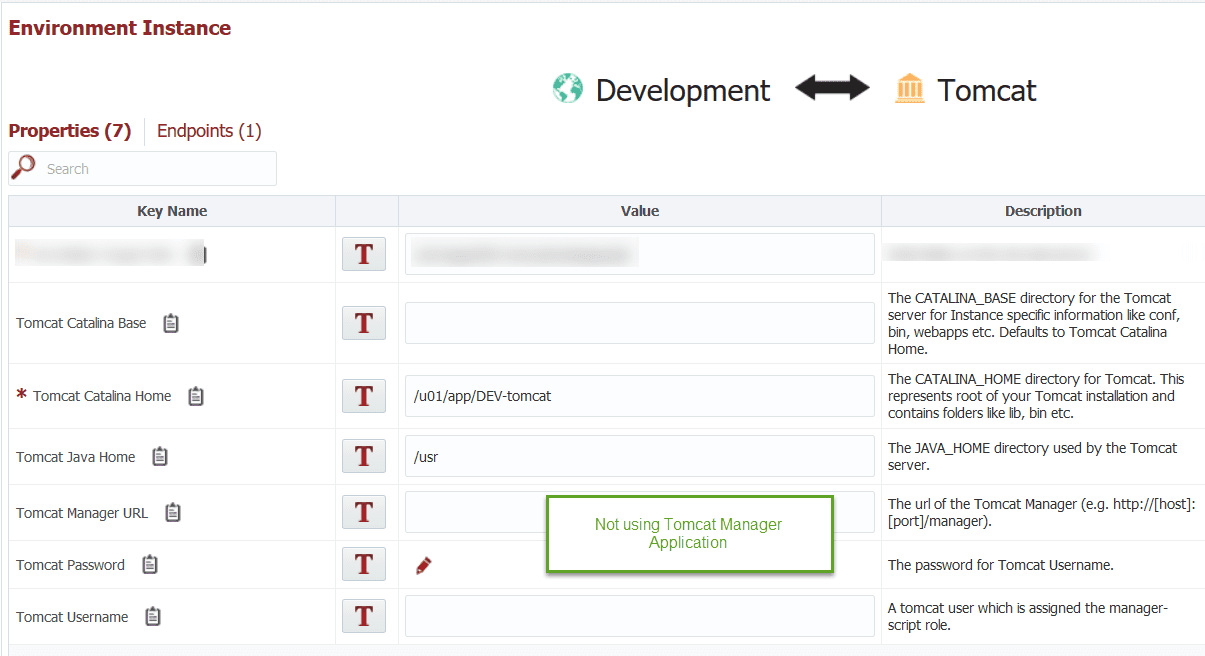Click the Tomcat building icon
The width and height of the screenshot is (1205, 656).
click(x=910, y=88)
